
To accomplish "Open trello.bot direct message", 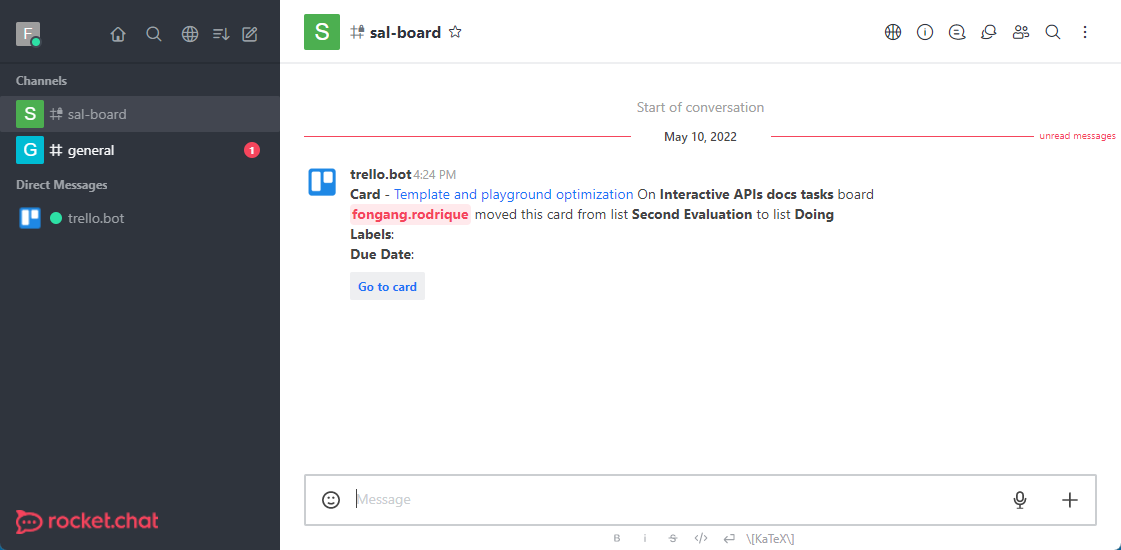I will (140, 218).
